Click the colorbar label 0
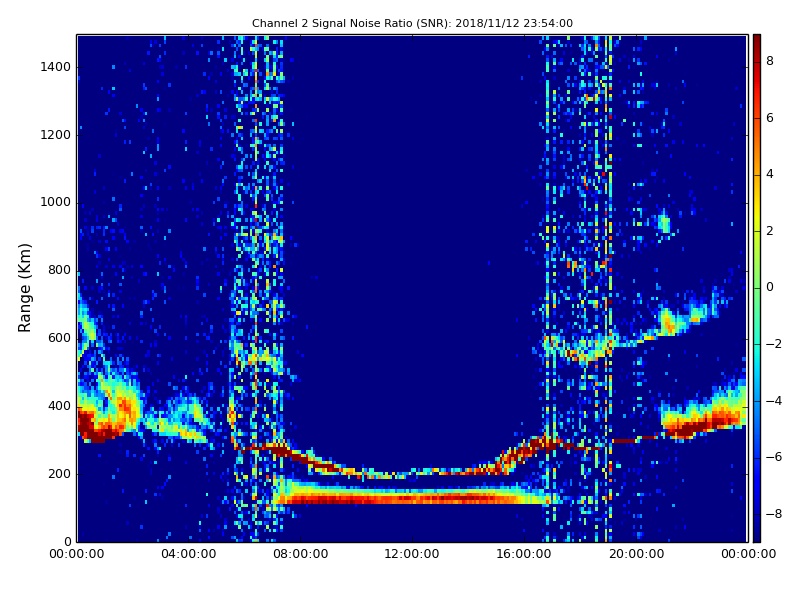Screen dimensions: 800x600 pos(770,287)
